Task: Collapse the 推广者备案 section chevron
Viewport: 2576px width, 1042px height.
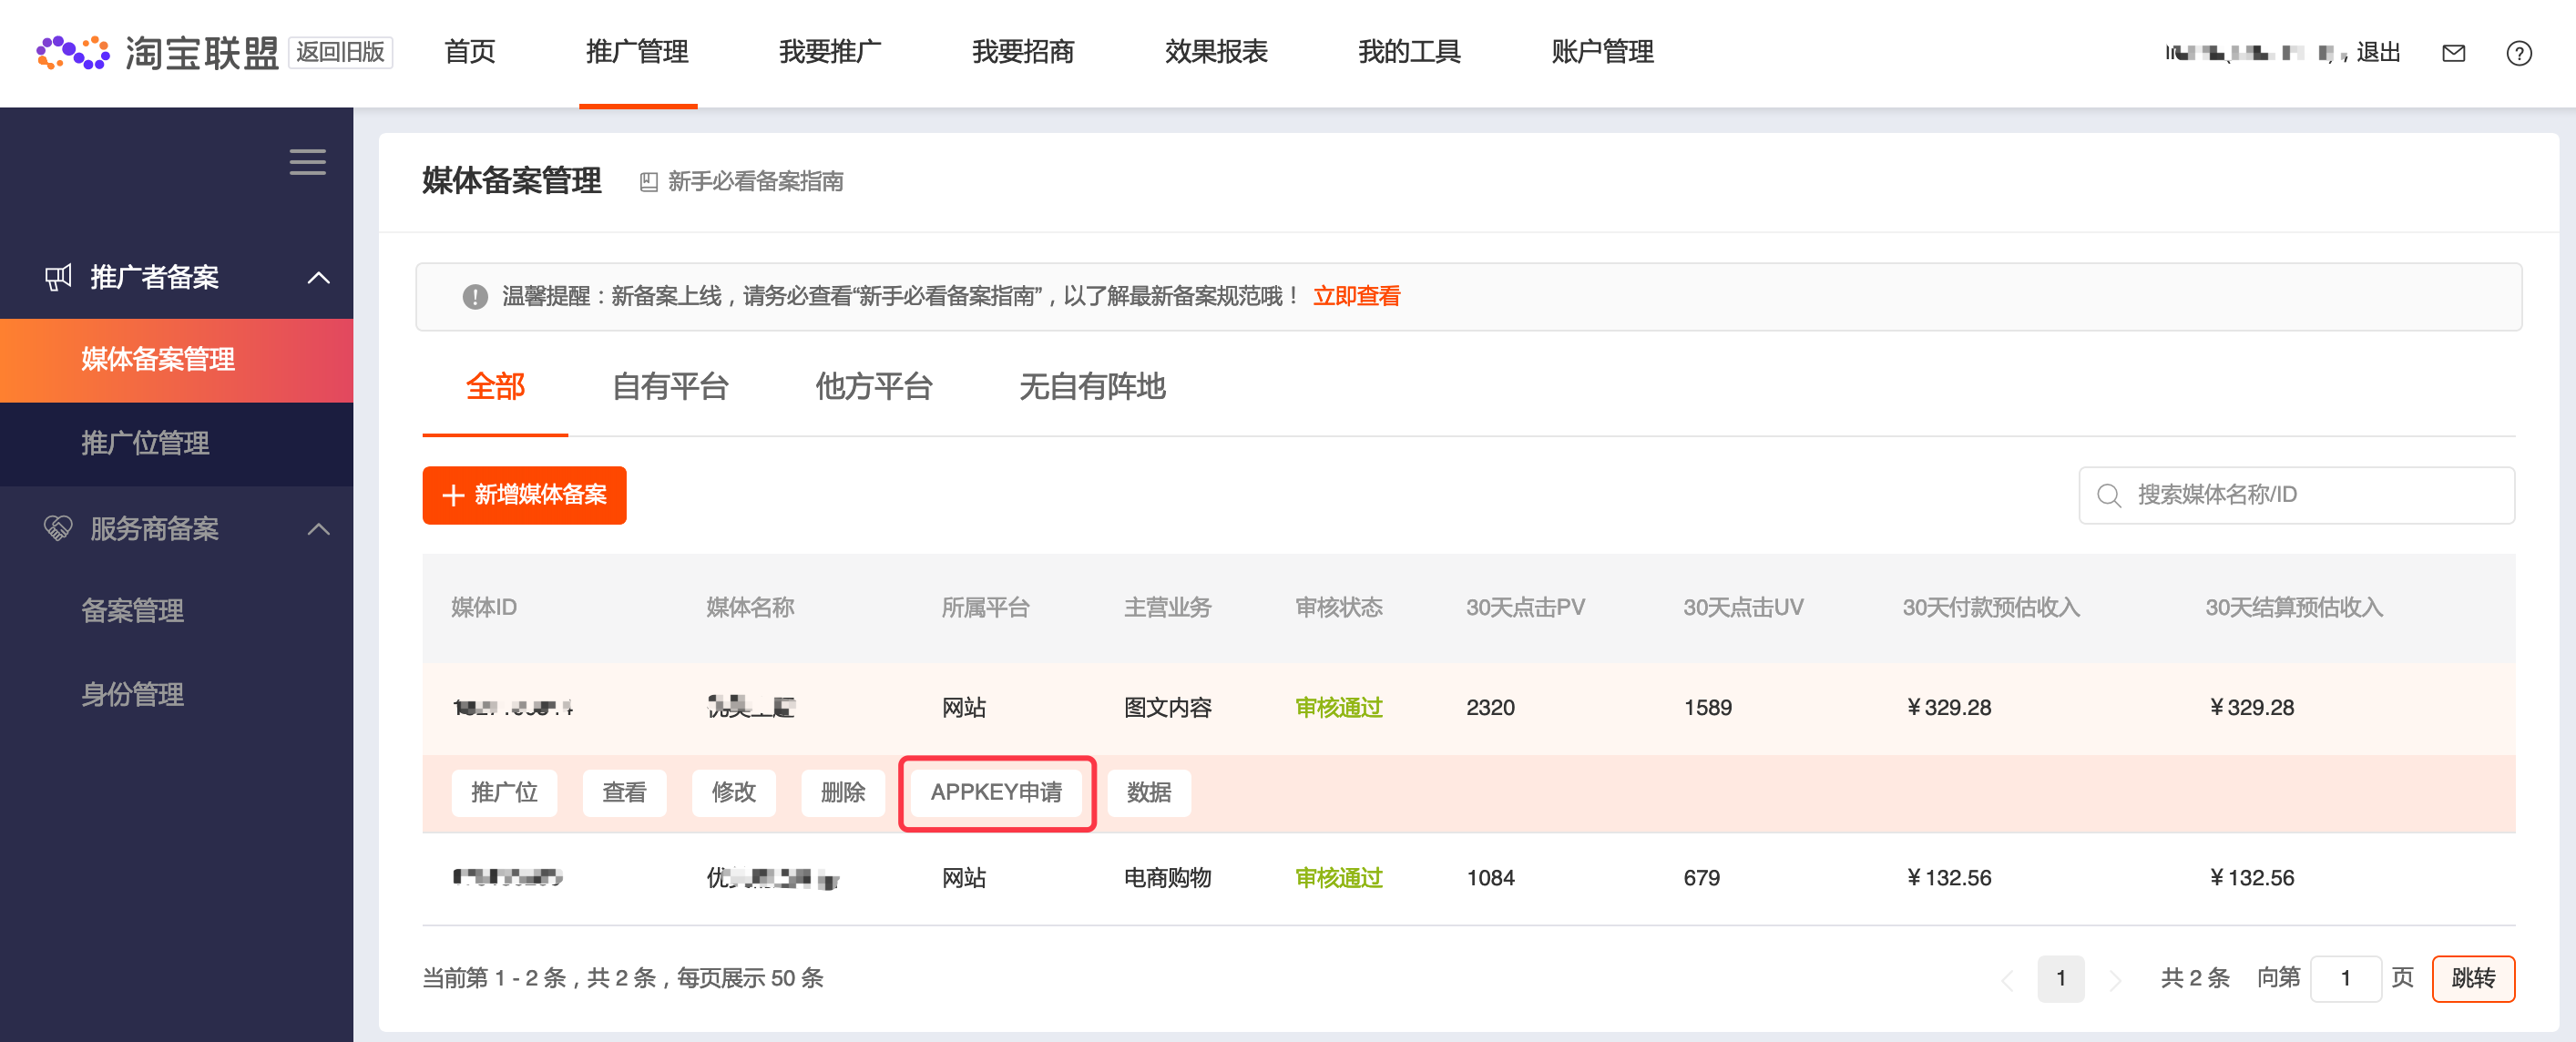Action: tap(318, 278)
